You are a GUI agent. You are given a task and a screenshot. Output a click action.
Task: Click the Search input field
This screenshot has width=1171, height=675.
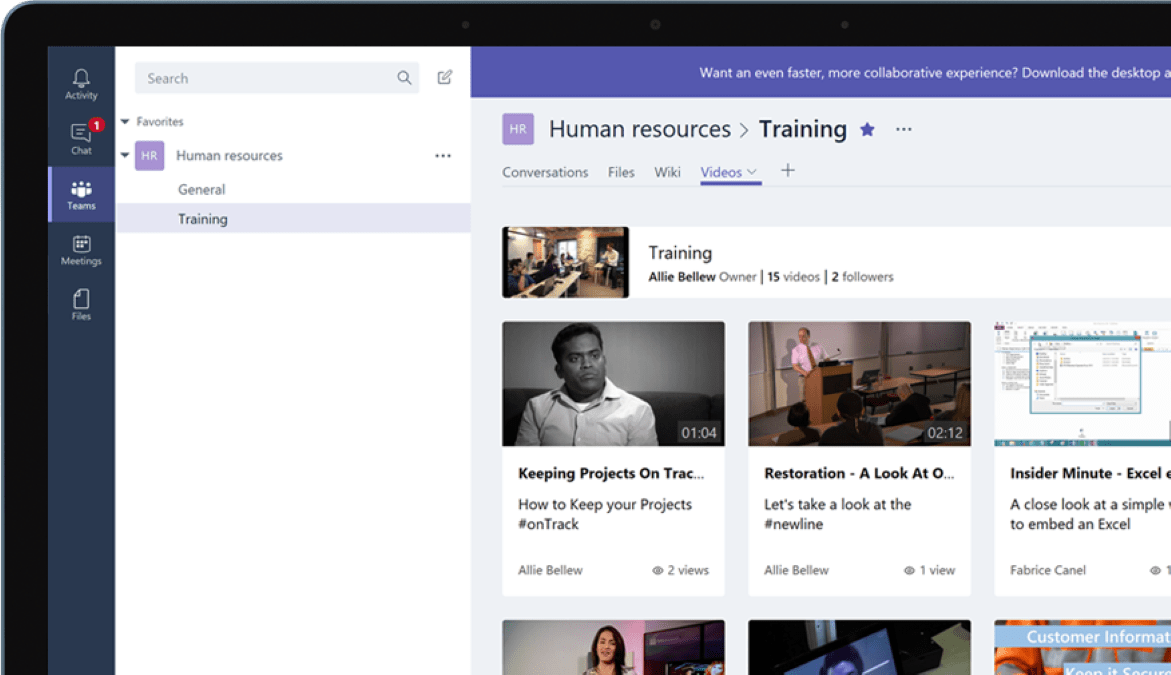point(270,77)
